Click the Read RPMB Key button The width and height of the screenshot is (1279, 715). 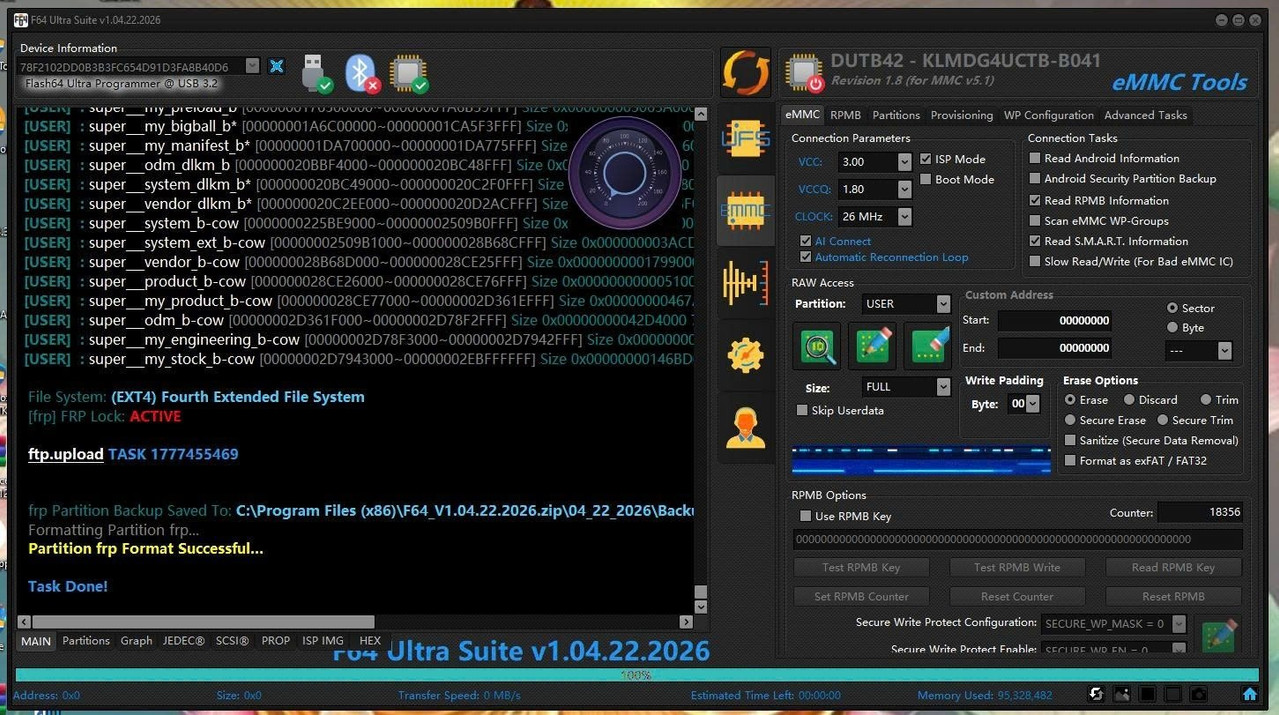[1173, 567]
